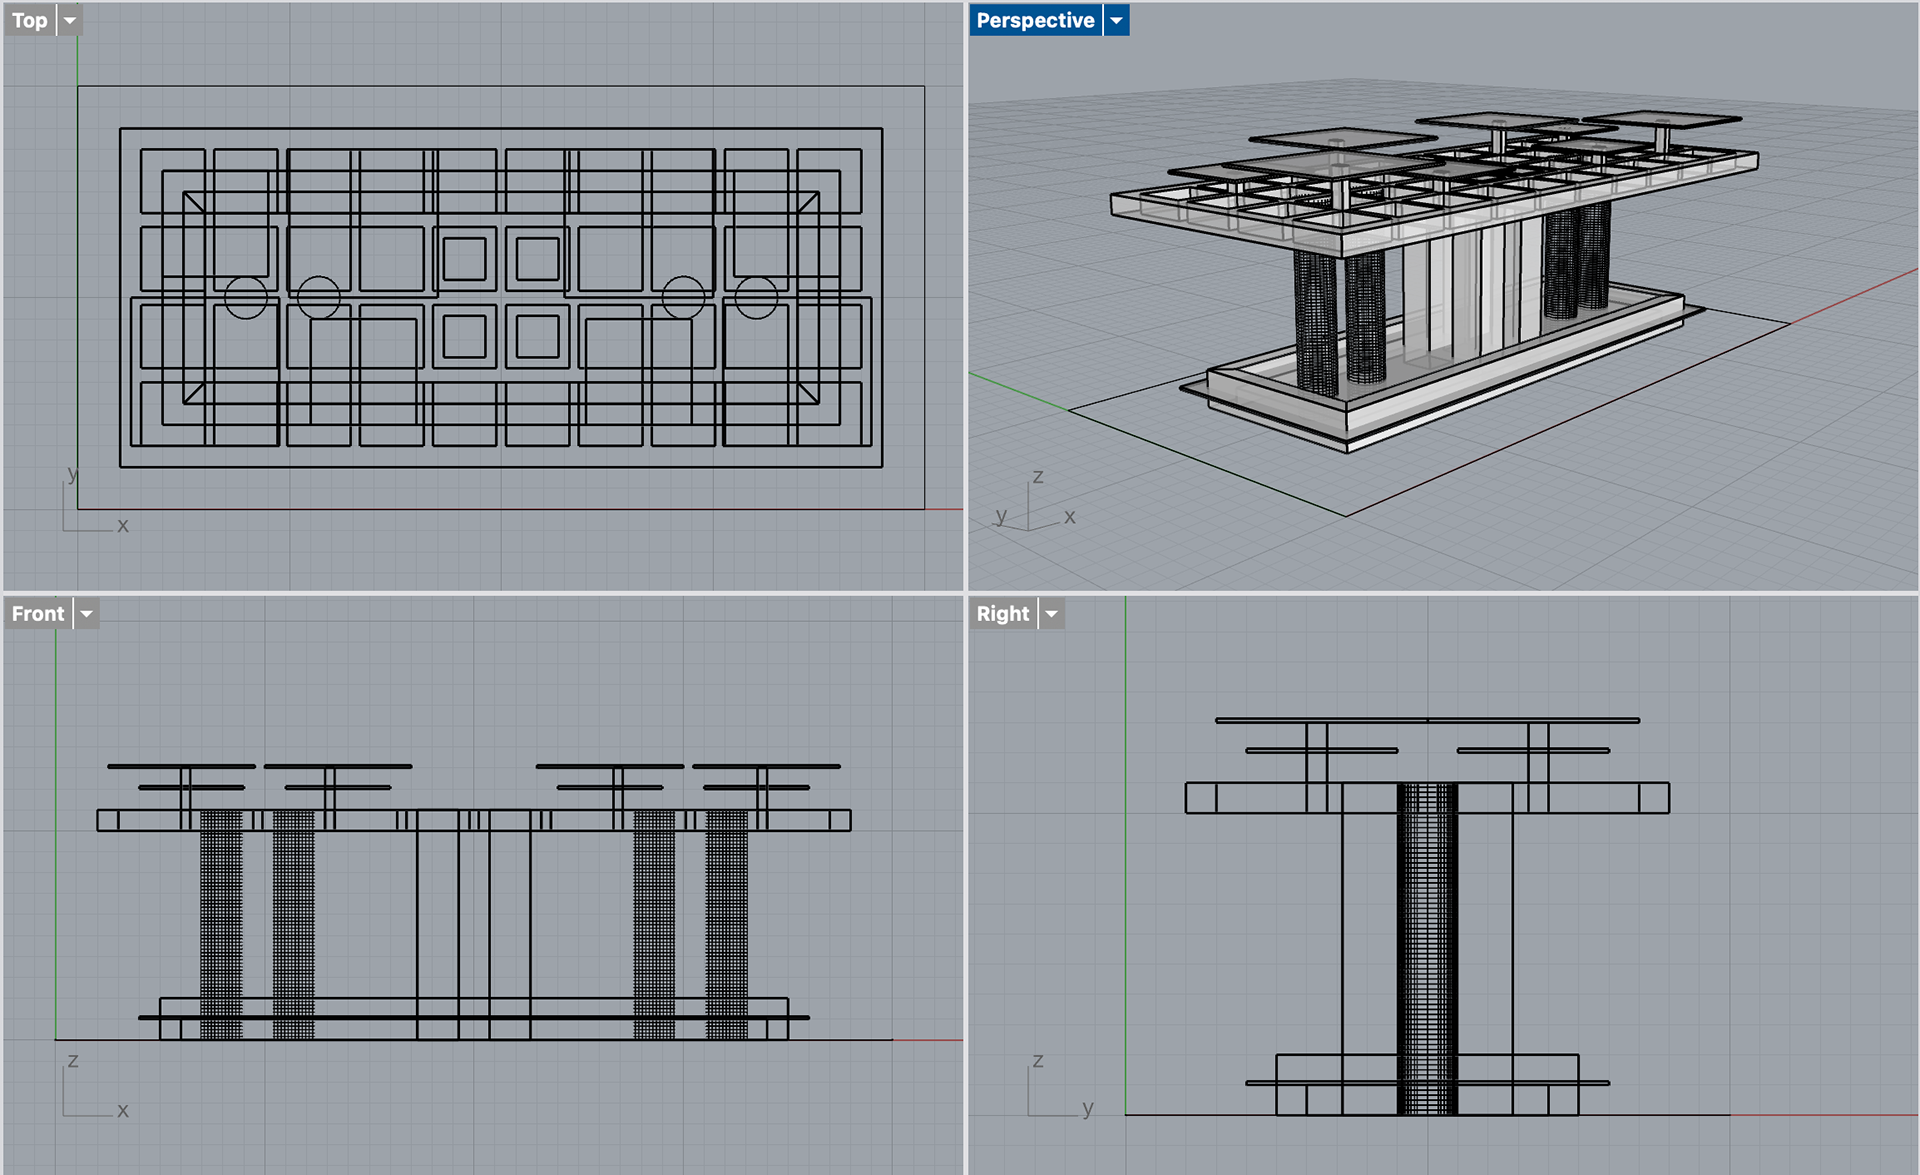
Task: Open the Front viewport dropdown arrow
Action: tap(87, 613)
